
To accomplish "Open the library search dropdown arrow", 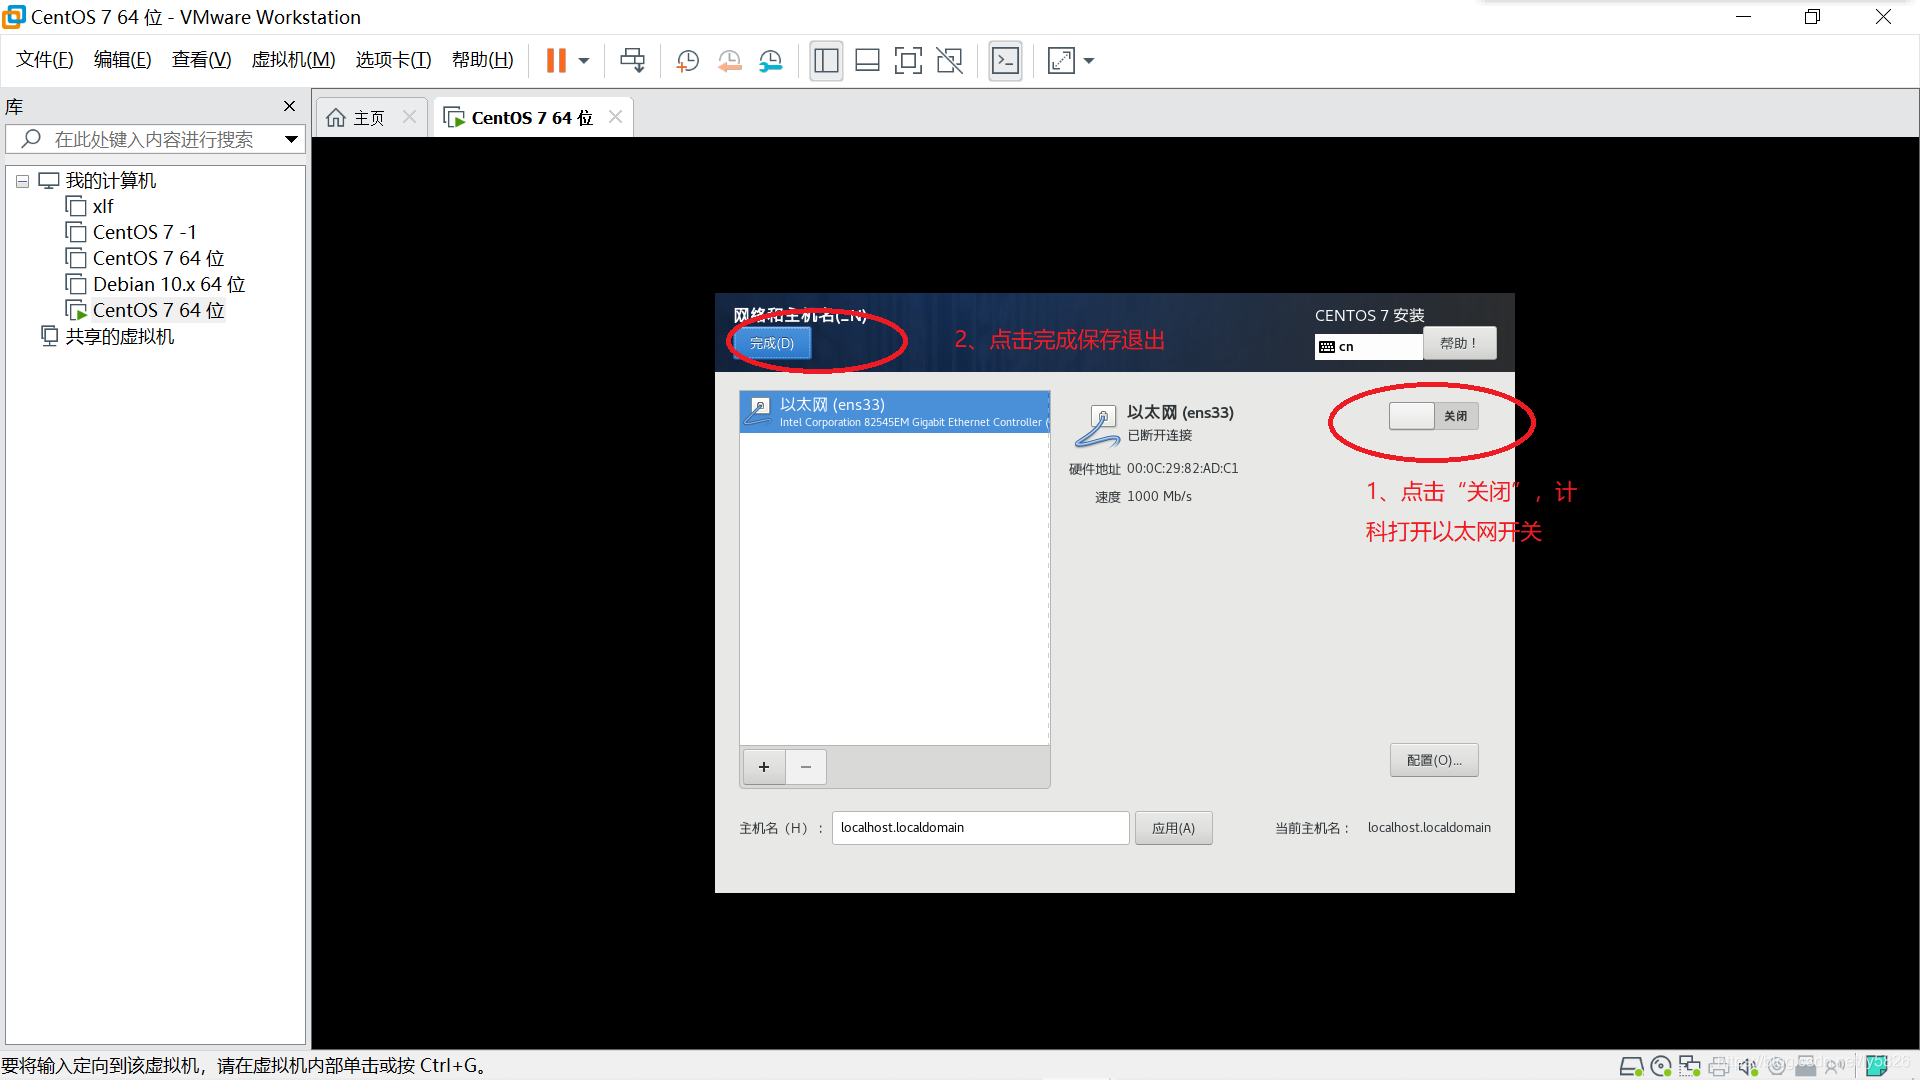I will [291, 139].
